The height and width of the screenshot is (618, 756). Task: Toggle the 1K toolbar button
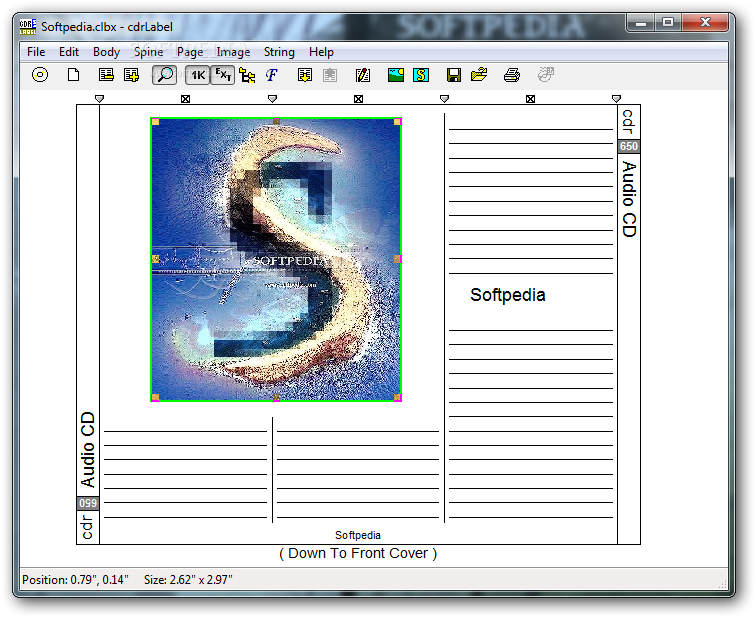[x=198, y=75]
